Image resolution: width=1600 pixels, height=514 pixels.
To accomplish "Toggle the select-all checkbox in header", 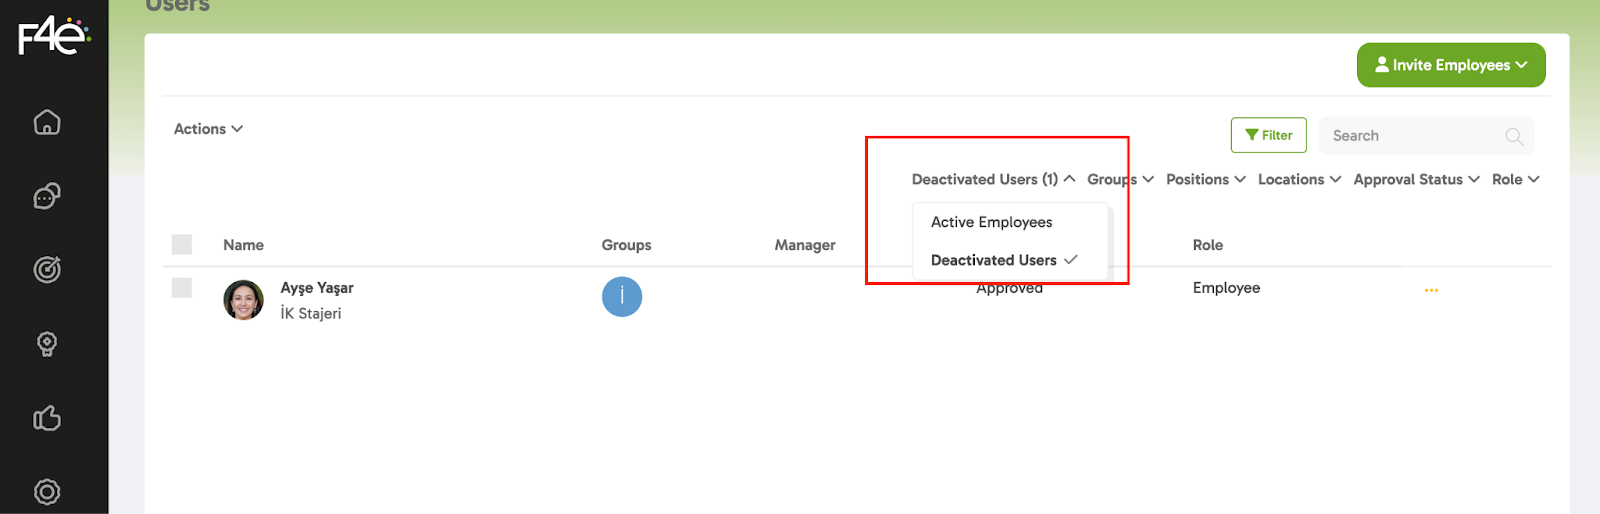I will 182,245.
